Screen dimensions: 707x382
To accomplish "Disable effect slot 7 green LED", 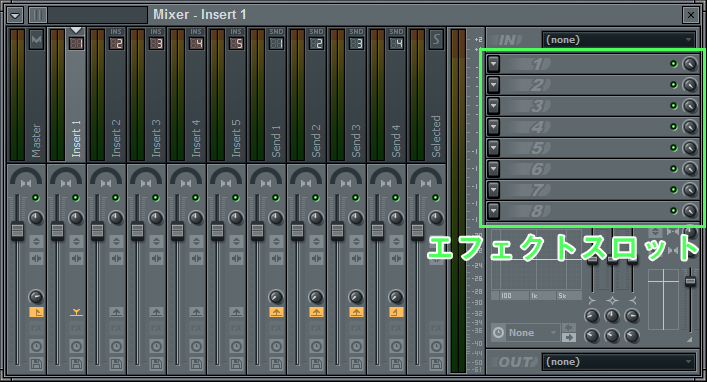I will click(x=674, y=190).
